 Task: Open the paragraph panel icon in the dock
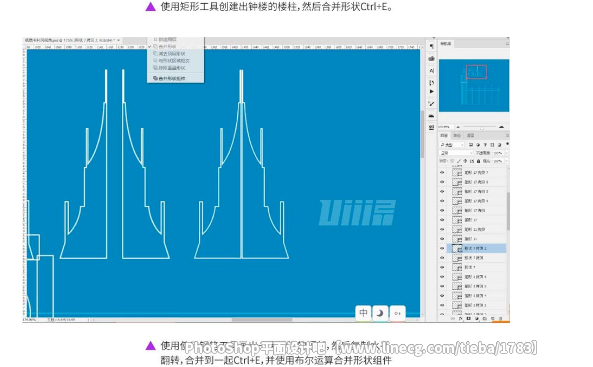click(432, 46)
